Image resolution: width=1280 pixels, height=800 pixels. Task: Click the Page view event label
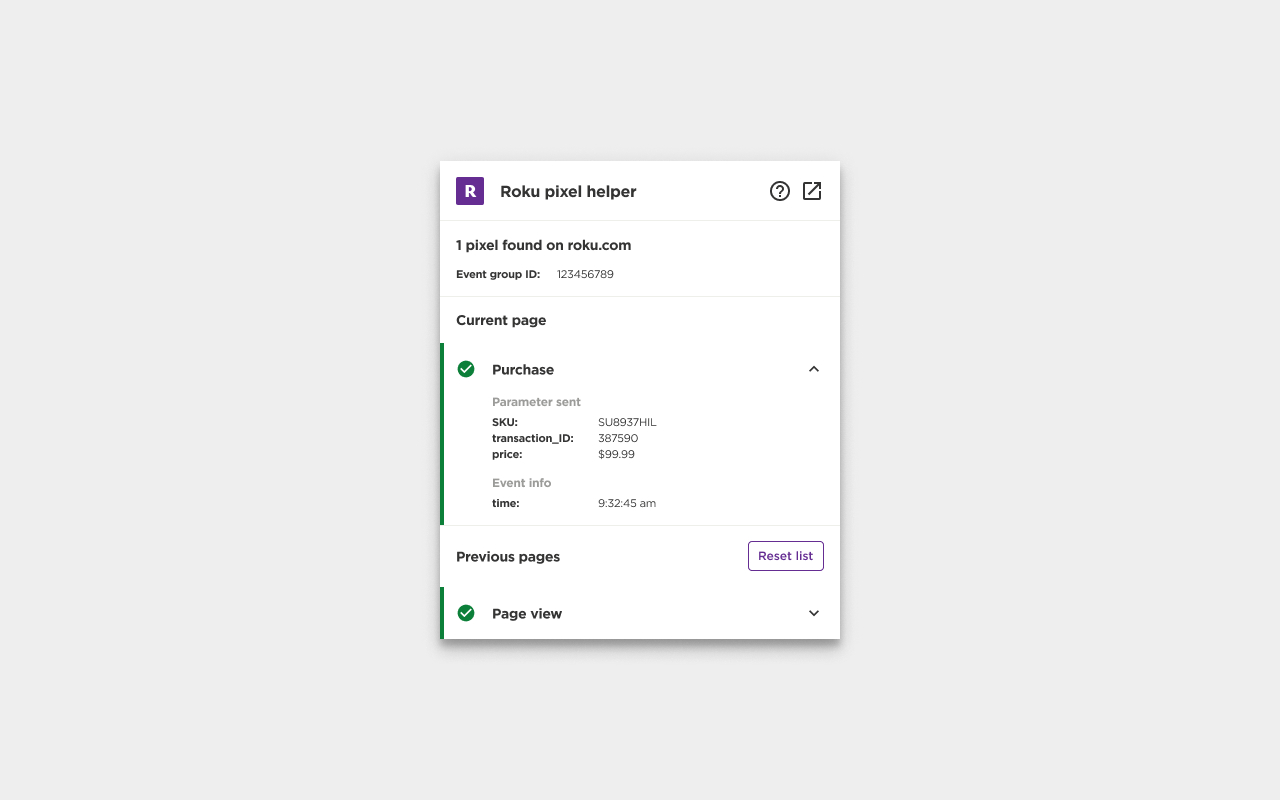[x=527, y=613]
